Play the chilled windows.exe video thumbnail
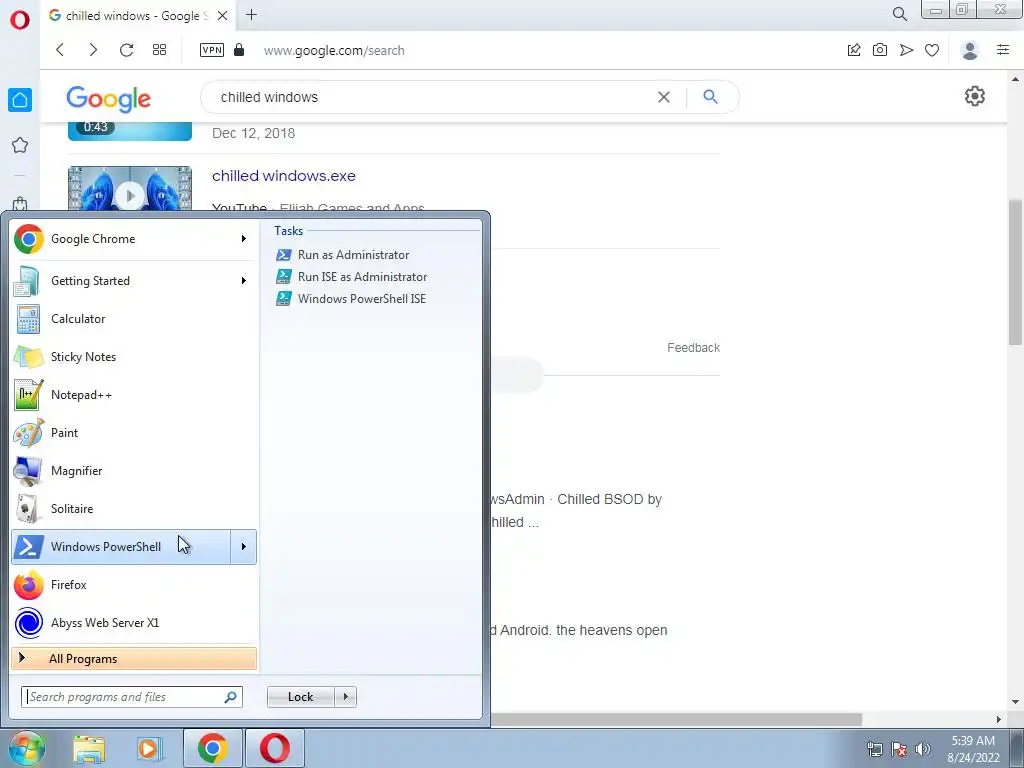Viewport: 1024px width, 768px height. coord(130,188)
